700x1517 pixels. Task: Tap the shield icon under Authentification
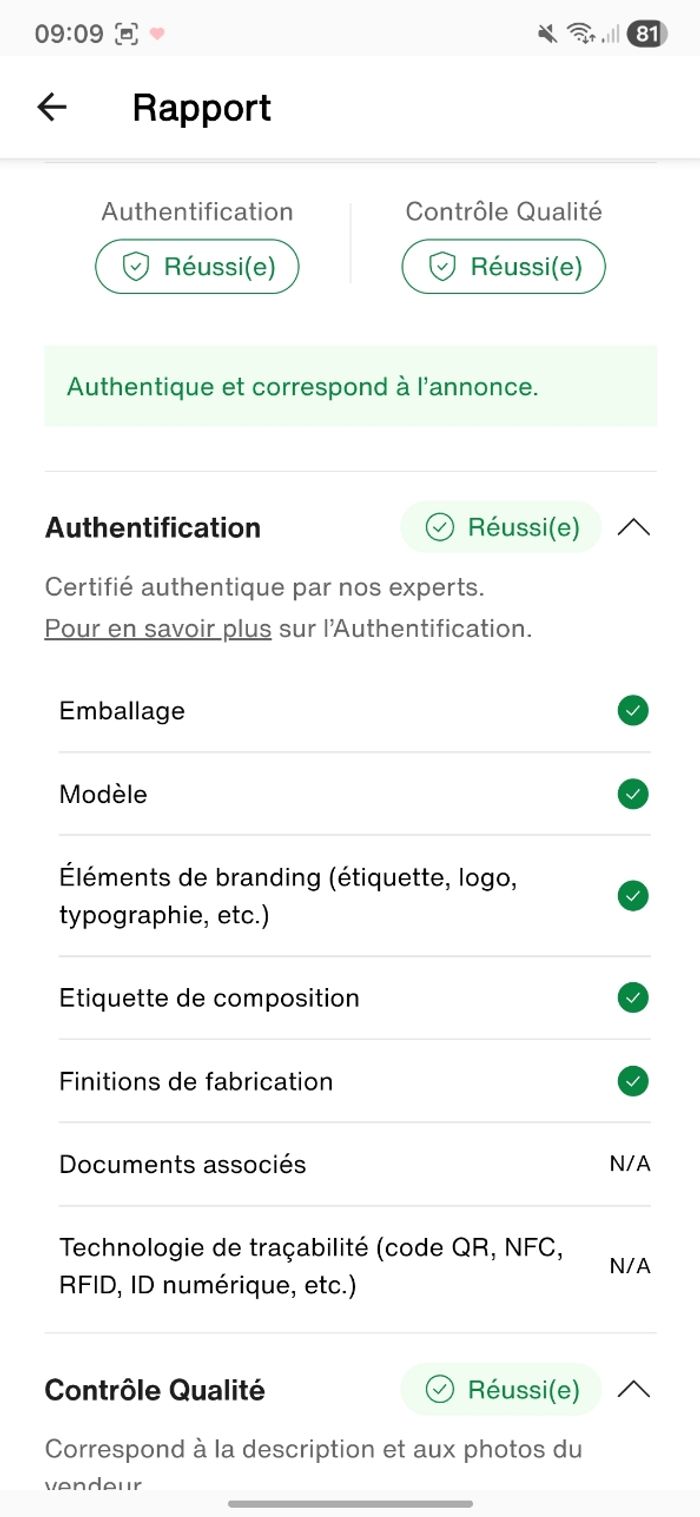[x=135, y=267]
